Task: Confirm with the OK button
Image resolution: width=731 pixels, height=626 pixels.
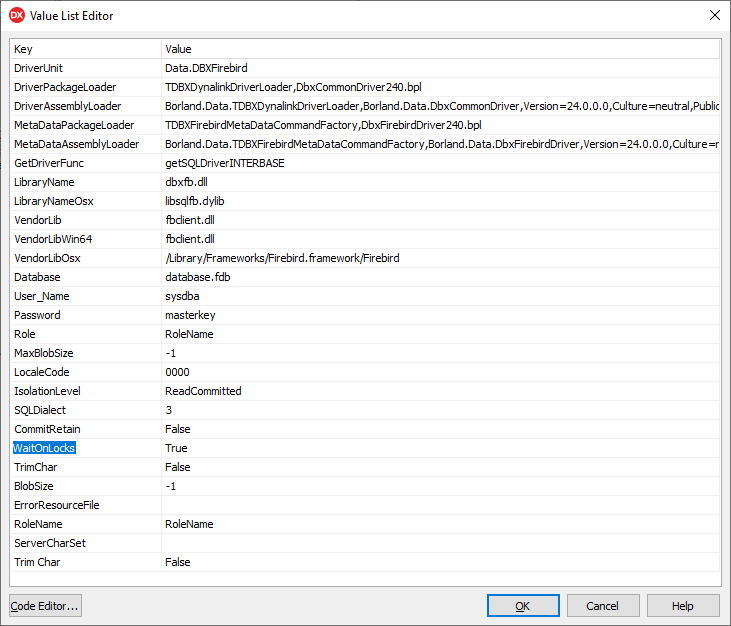Action: (x=523, y=605)
